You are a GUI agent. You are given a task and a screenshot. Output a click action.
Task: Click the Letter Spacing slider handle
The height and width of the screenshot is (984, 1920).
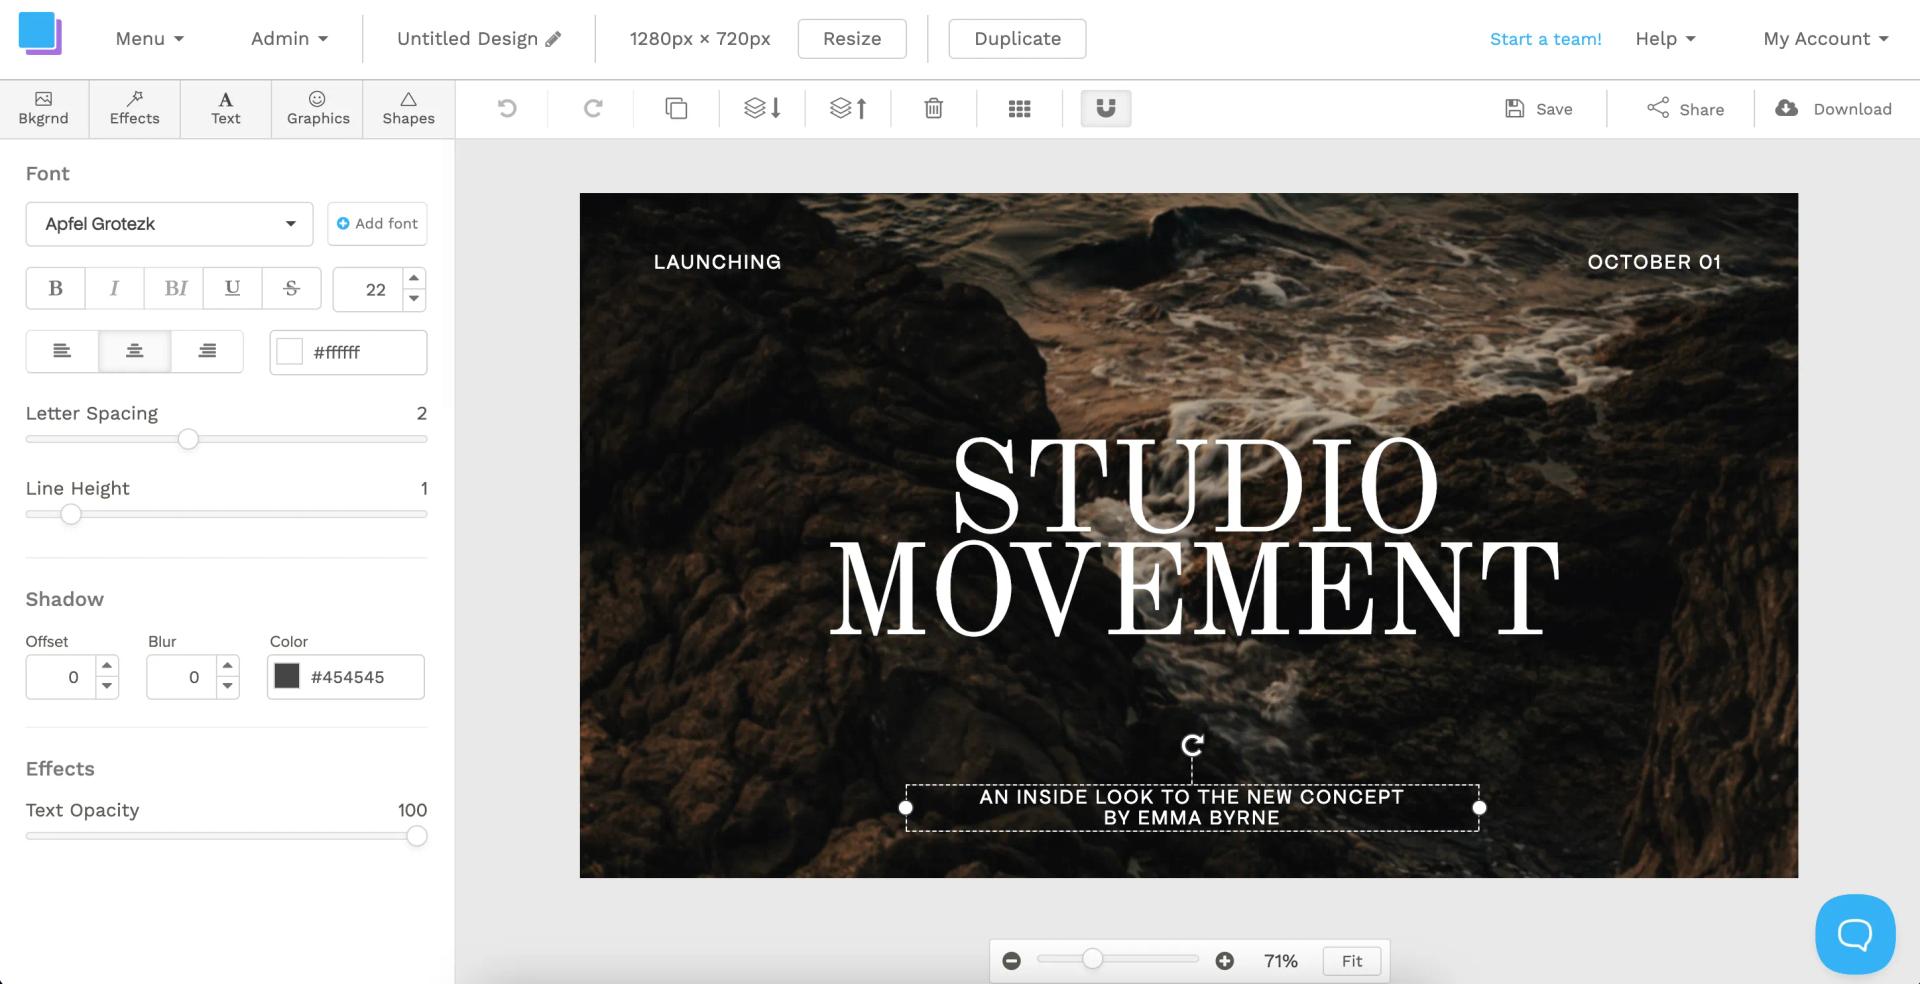pyautogui.click(x=188, y=439)
